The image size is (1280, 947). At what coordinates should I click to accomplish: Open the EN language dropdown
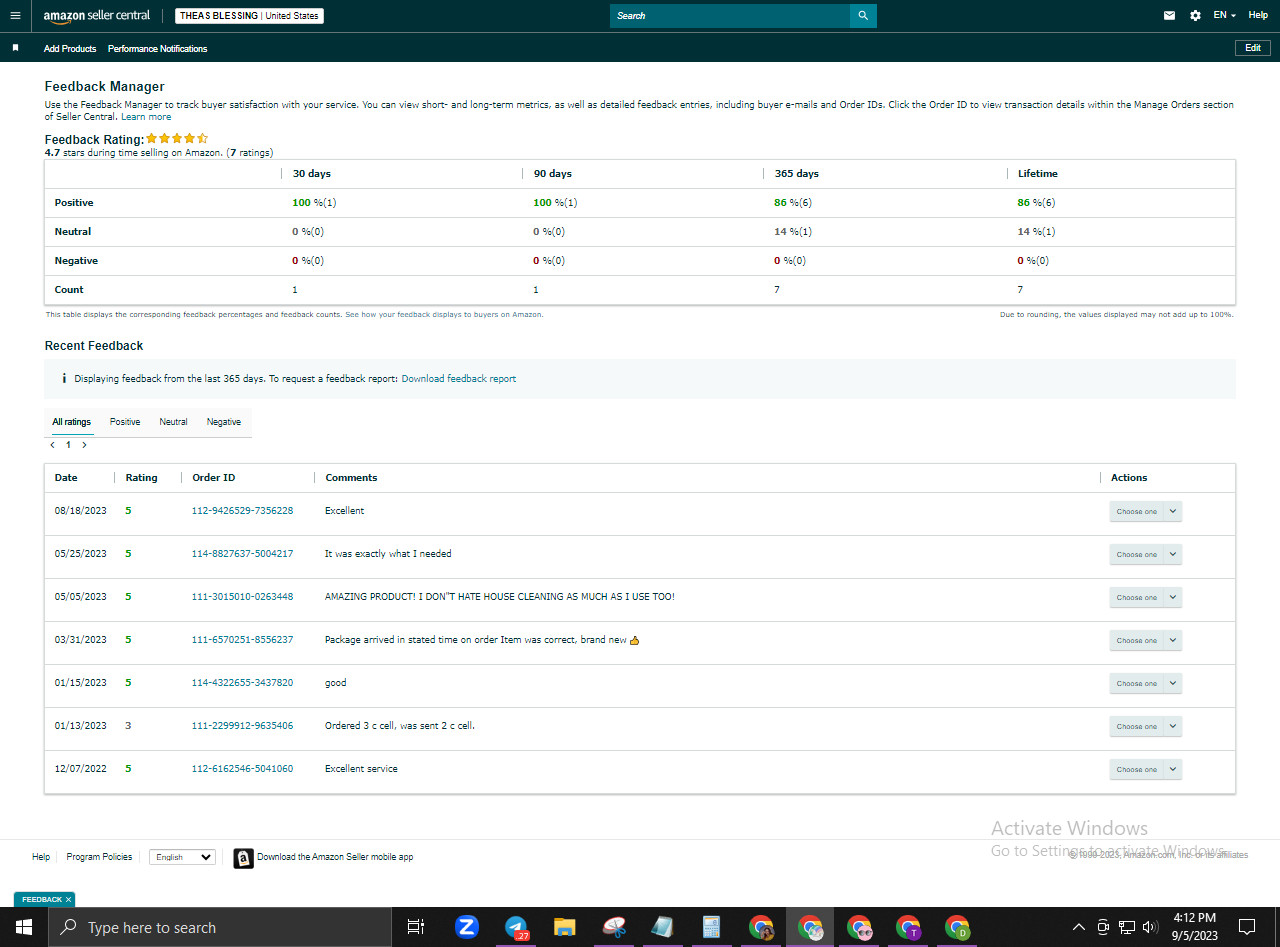1225,16
